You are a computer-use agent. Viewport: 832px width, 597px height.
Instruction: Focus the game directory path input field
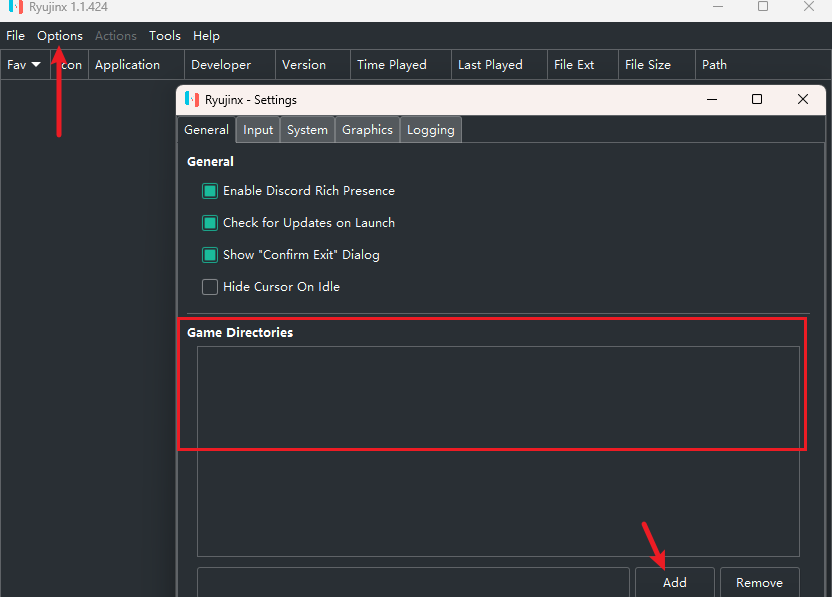pos(413,582)
